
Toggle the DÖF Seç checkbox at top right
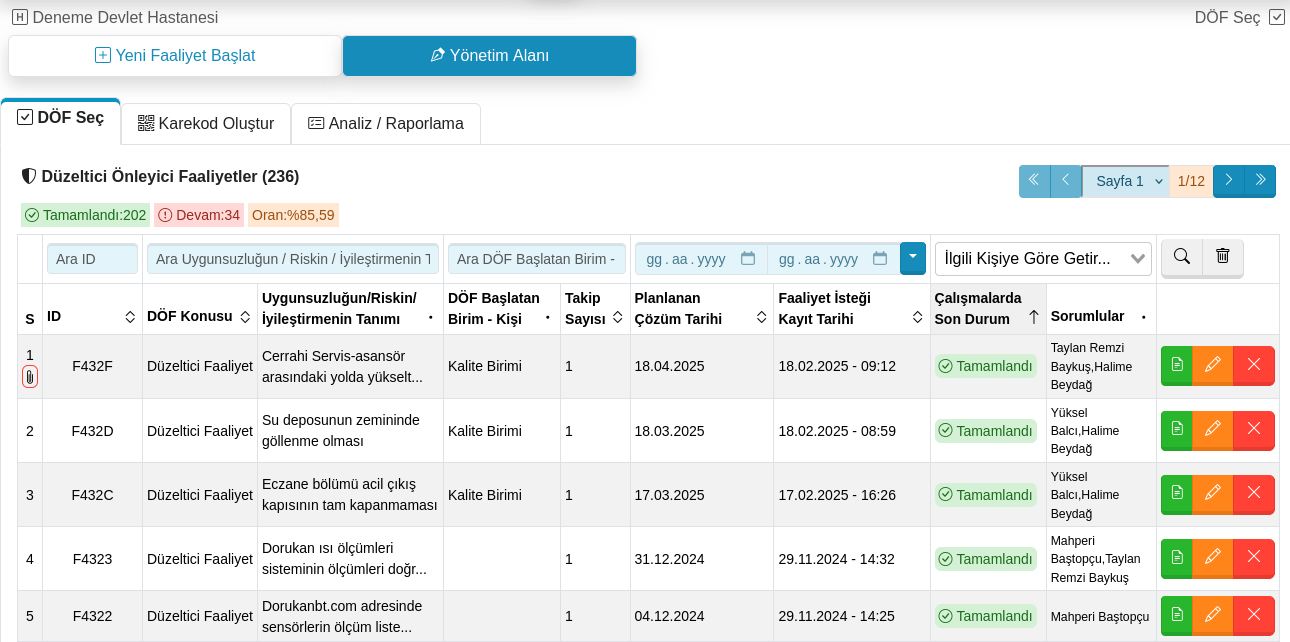pos(1276,17)
